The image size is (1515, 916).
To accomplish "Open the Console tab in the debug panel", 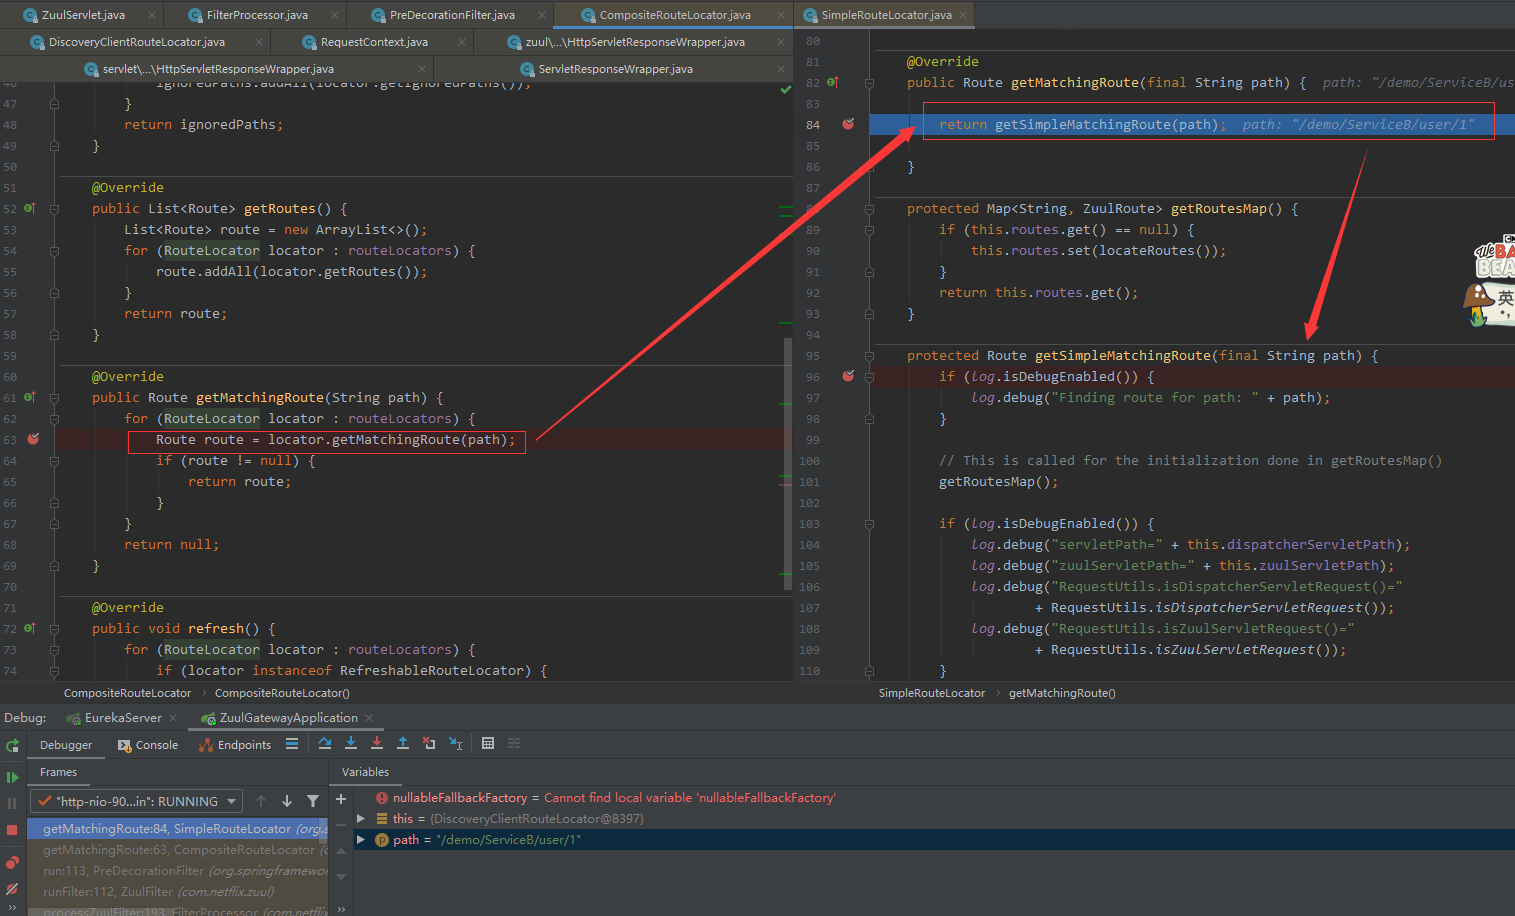I will click(148, 745).
